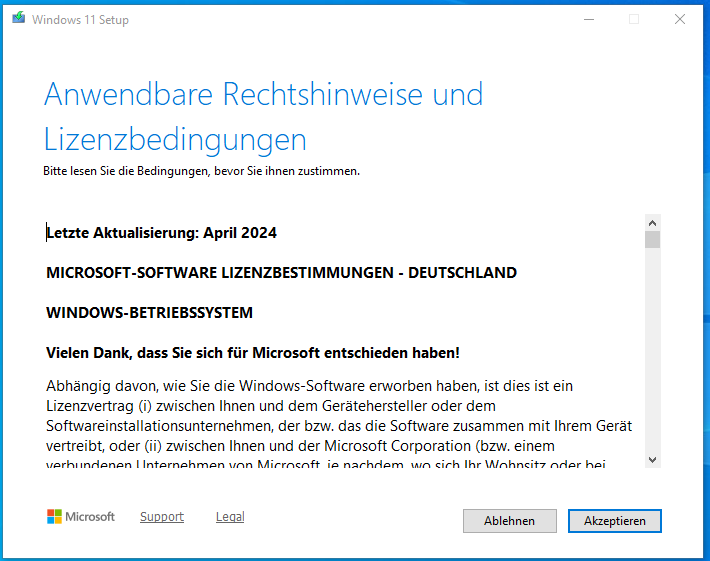Screen dimensions: 710x561
Task: Click the empty scrollbar track below the thumb
Action: 652,350
